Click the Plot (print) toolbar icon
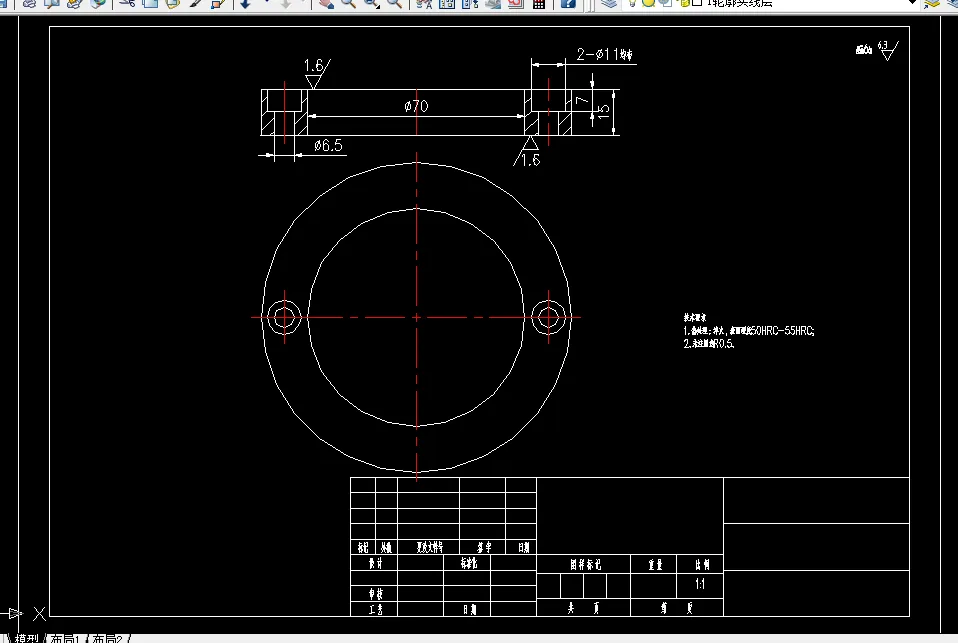958x643 pixels. click(29, 3)
